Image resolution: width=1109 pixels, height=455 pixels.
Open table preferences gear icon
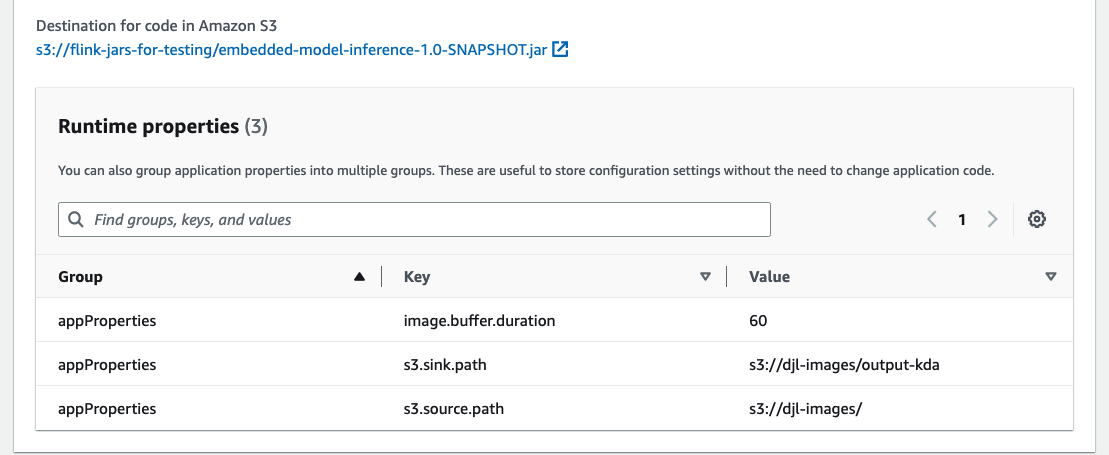tap(1037, 219)
